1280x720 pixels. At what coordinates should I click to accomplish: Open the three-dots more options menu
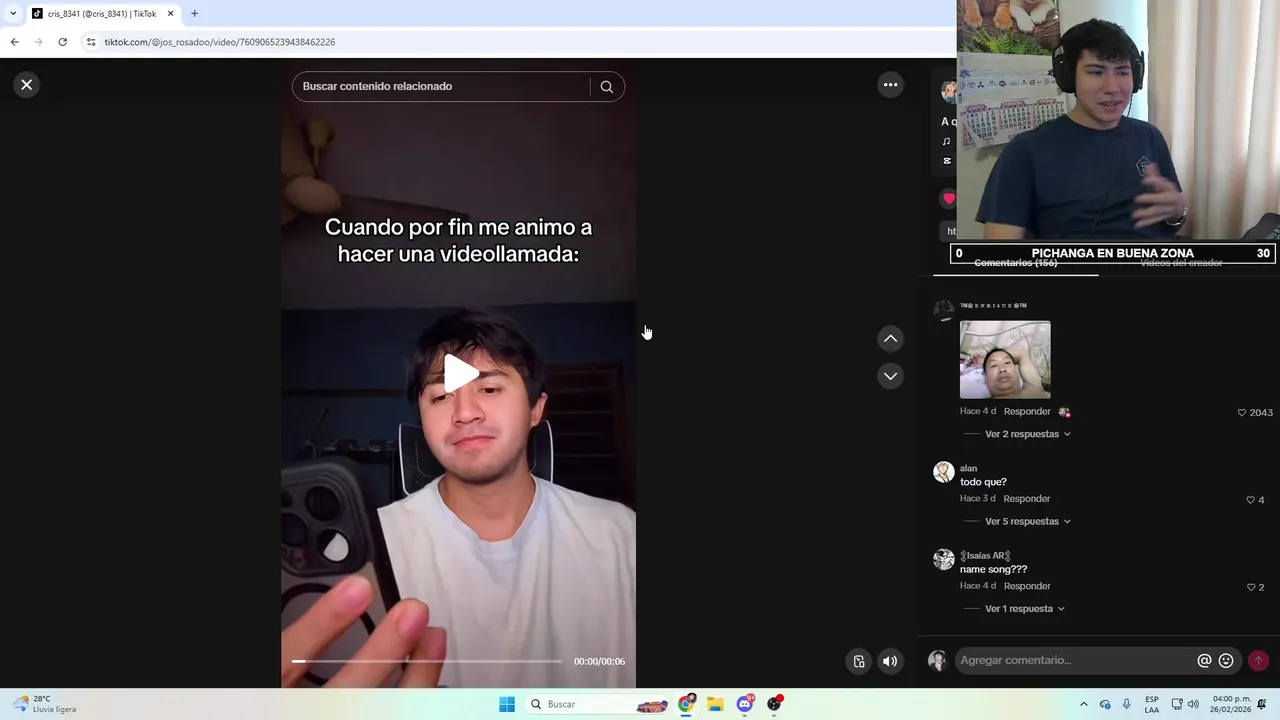click(x=890, y=85)
